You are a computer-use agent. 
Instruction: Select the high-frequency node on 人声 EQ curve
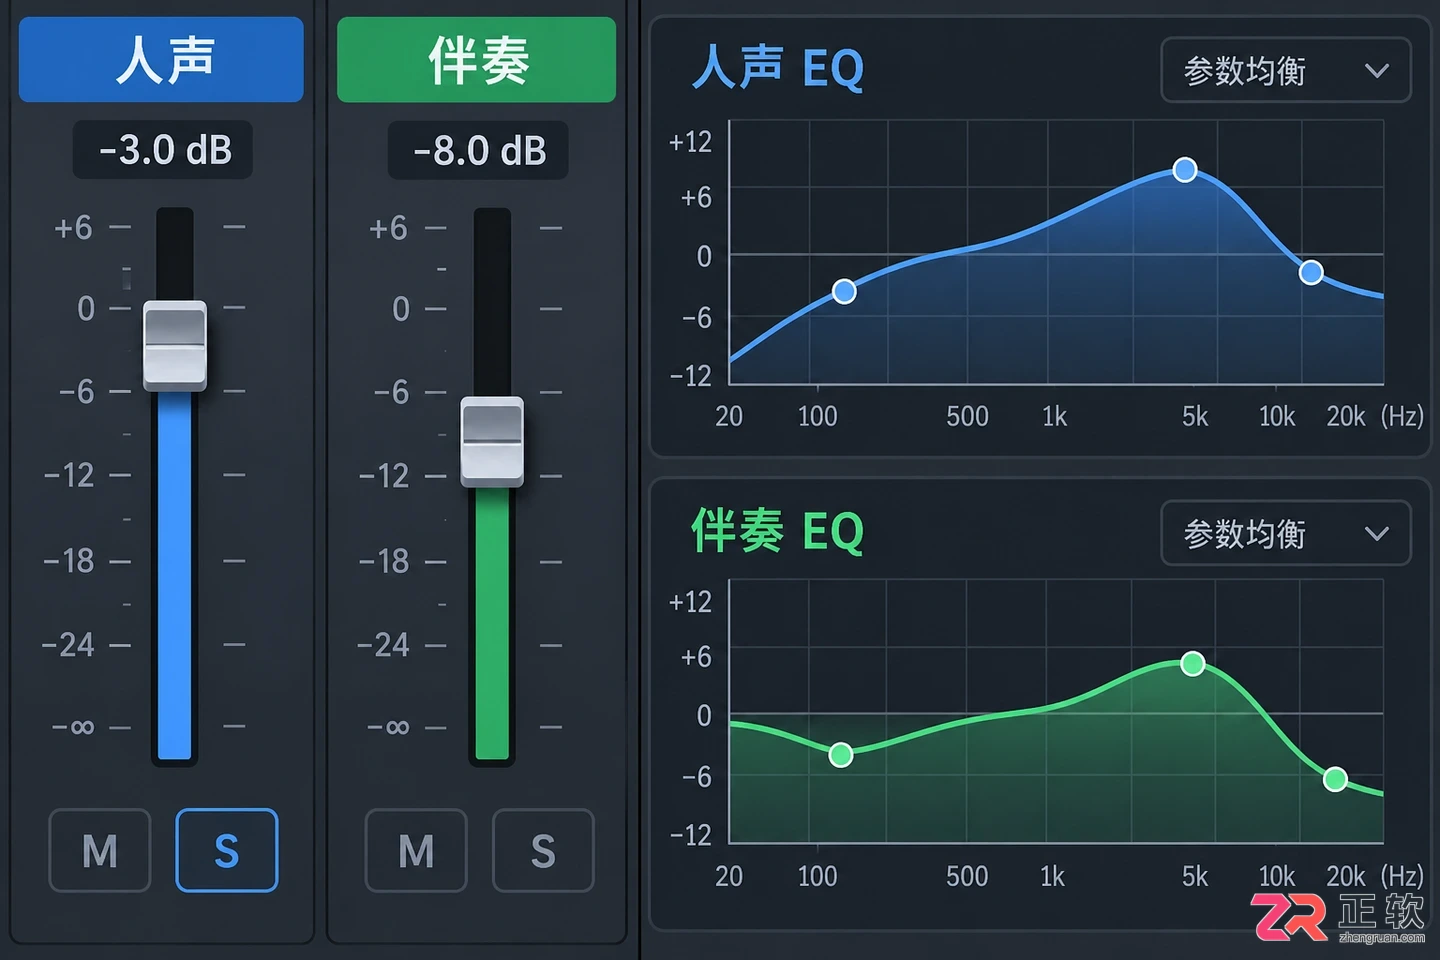[x=1311, y=272]
